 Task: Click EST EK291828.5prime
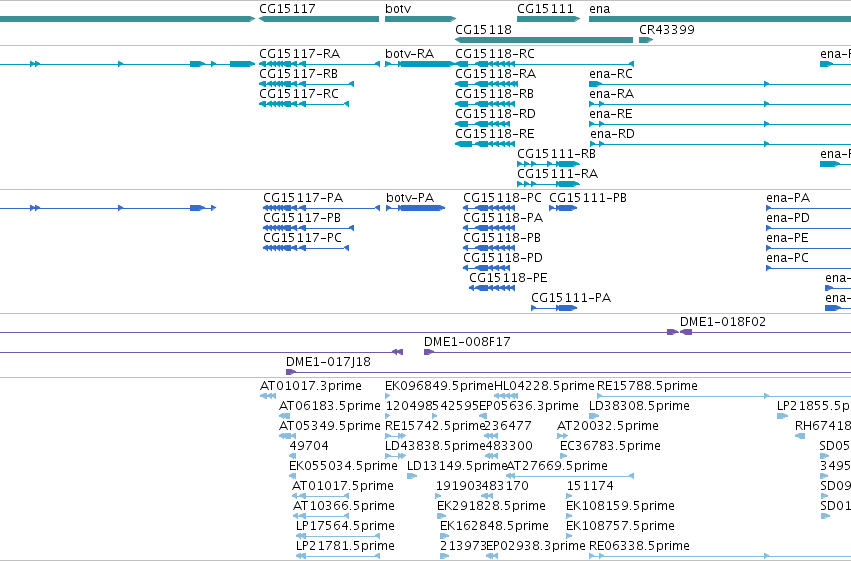click(440, 517)
